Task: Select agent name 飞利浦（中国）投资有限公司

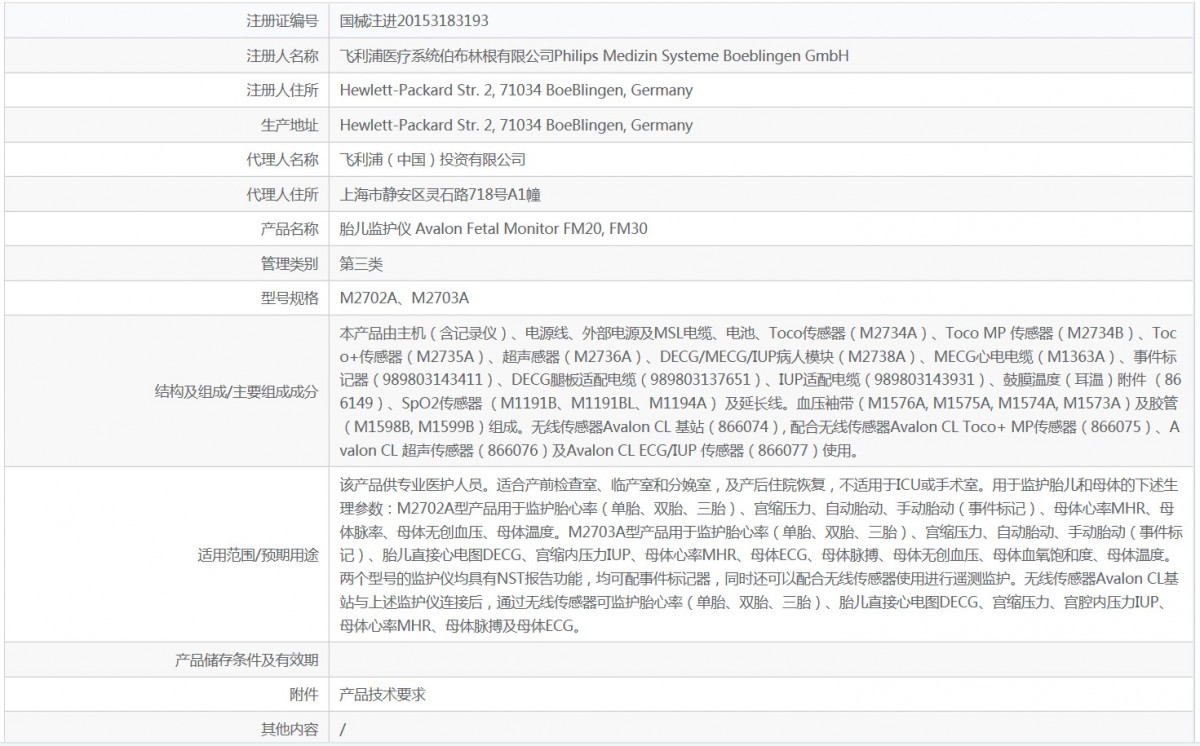Action: point(433,159)
